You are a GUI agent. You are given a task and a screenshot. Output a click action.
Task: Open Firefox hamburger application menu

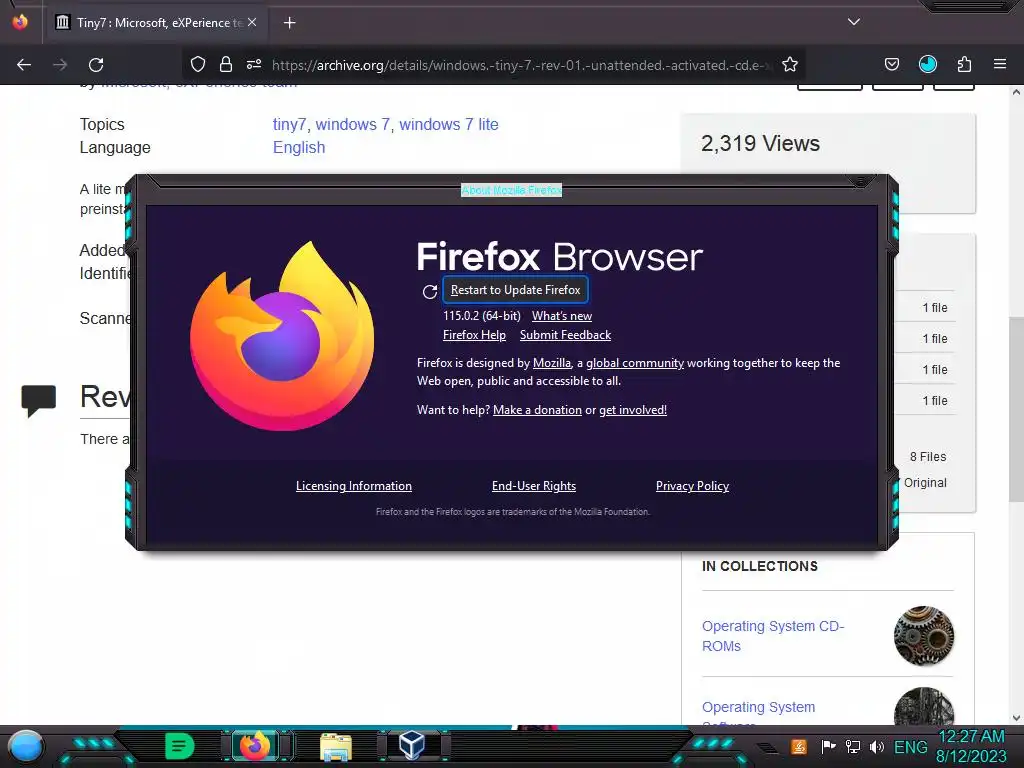(x=1000, y=64)
